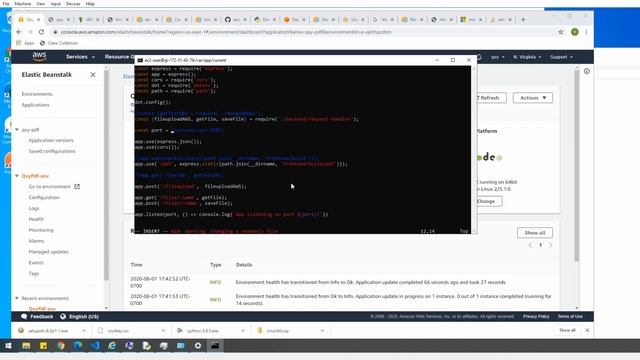Open the gear settings taskbar icon
The height and width of the screenshot is (360, 640).
[x=198, y=346]
